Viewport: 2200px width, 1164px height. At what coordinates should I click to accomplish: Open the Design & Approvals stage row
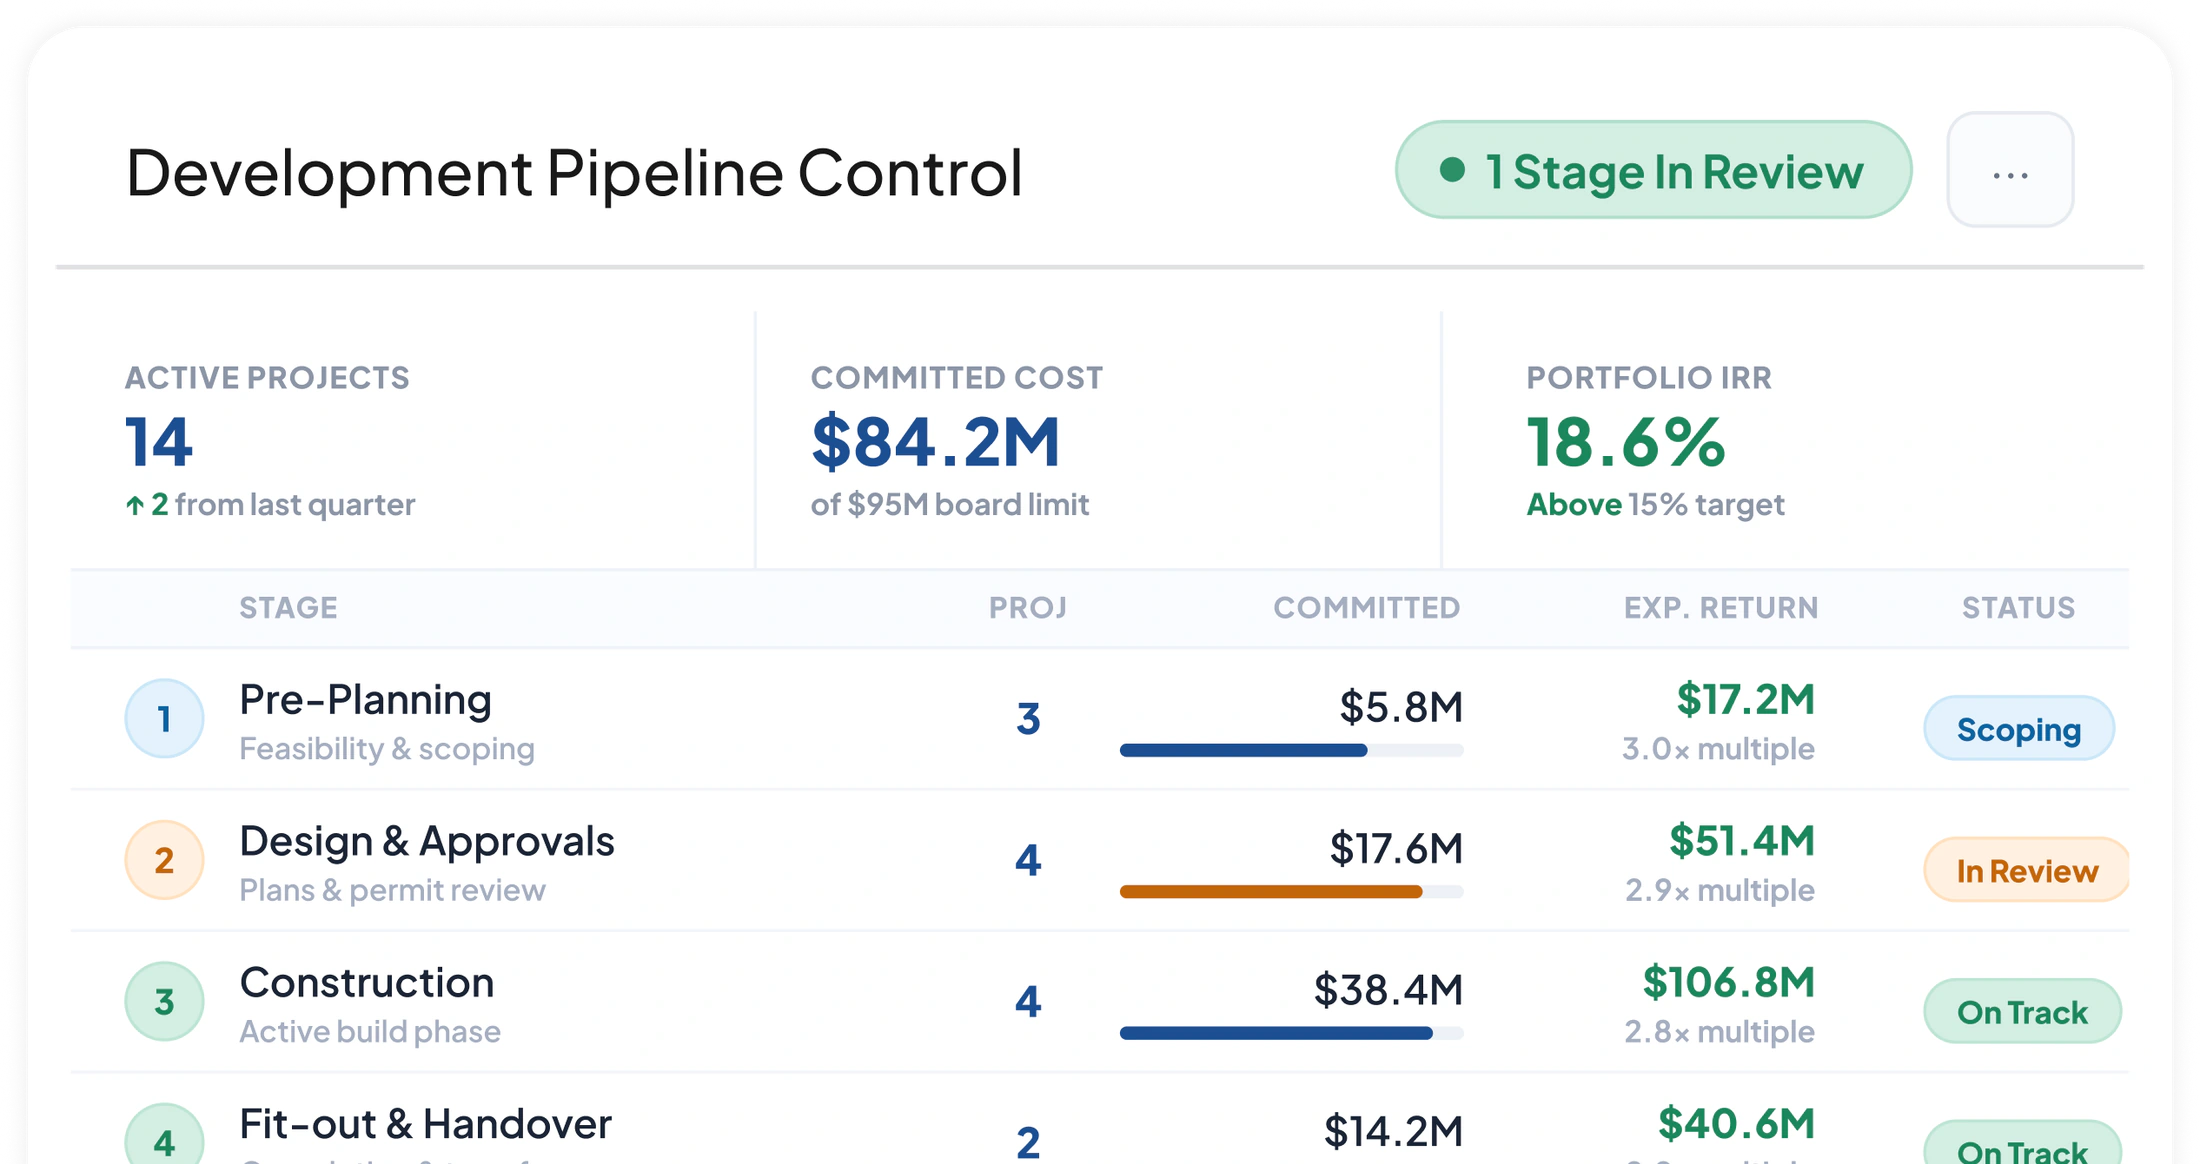1099,861
